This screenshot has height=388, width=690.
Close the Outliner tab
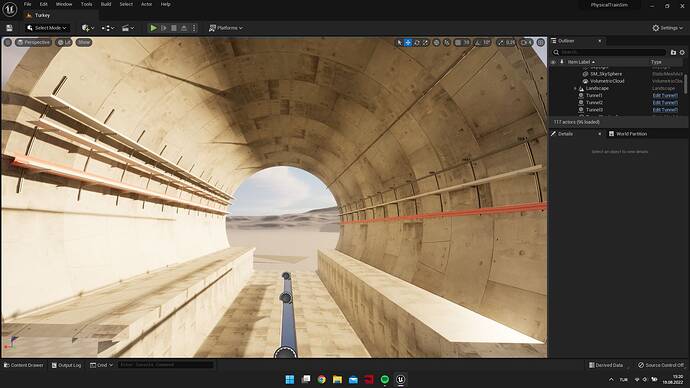point(600,41)
